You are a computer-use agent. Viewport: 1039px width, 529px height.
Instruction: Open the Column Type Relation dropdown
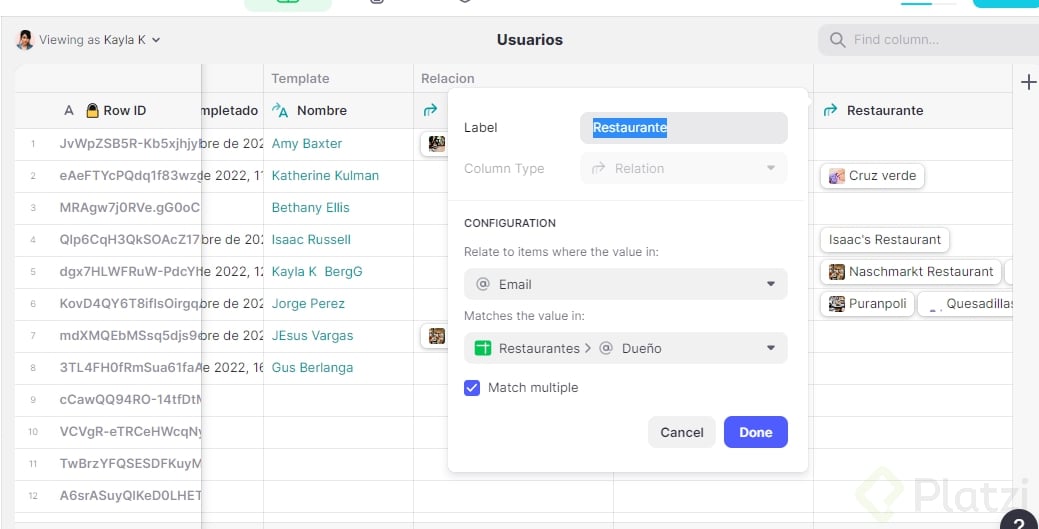pyautogui.click(x=683, y=169)
